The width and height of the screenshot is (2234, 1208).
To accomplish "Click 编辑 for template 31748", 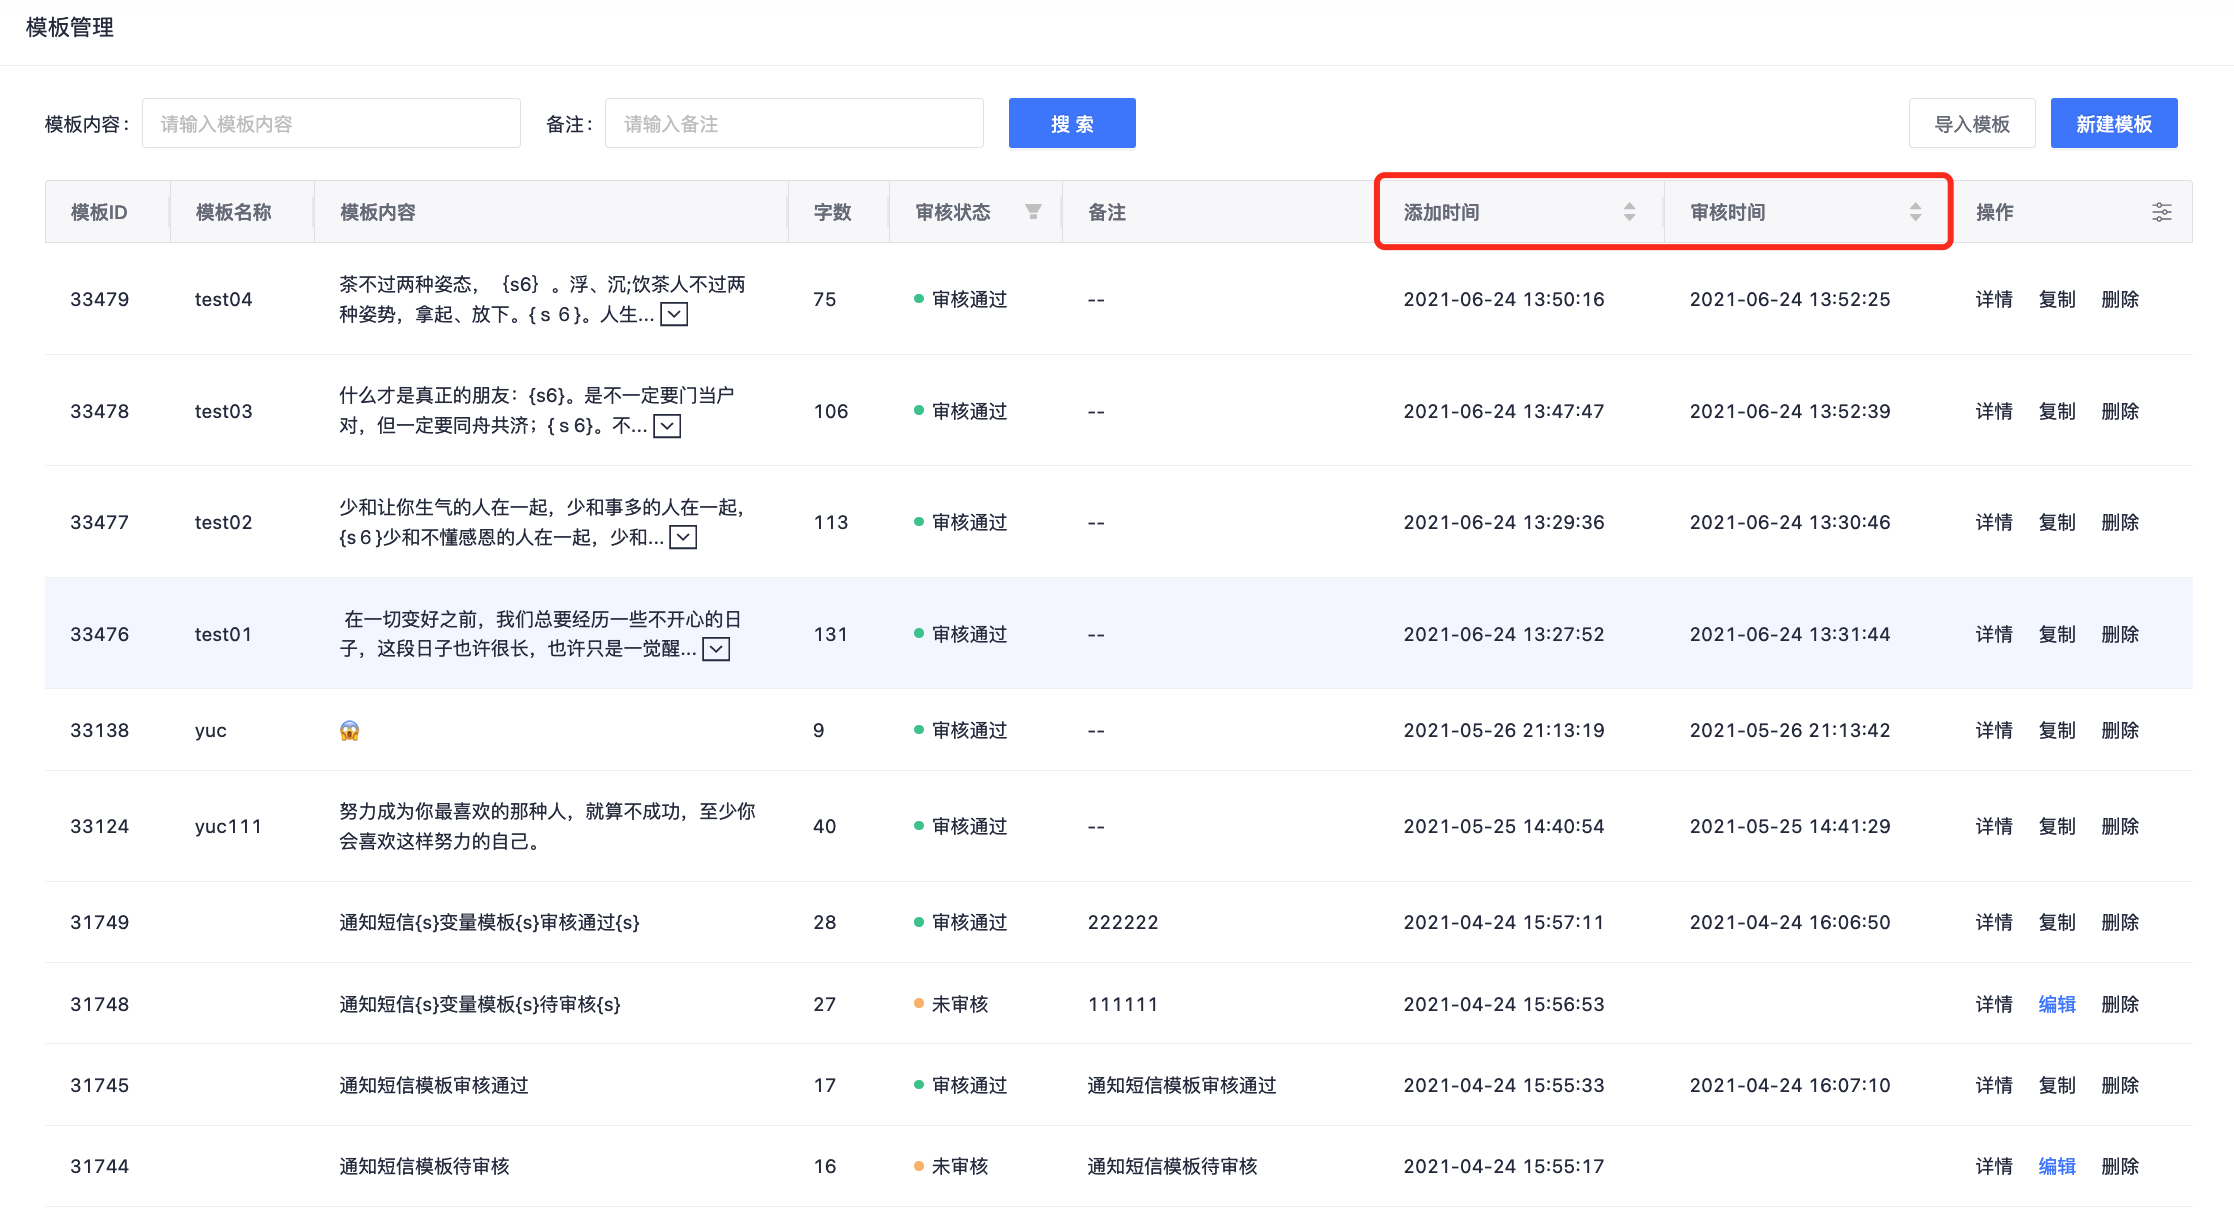I will (2057, 1004).
